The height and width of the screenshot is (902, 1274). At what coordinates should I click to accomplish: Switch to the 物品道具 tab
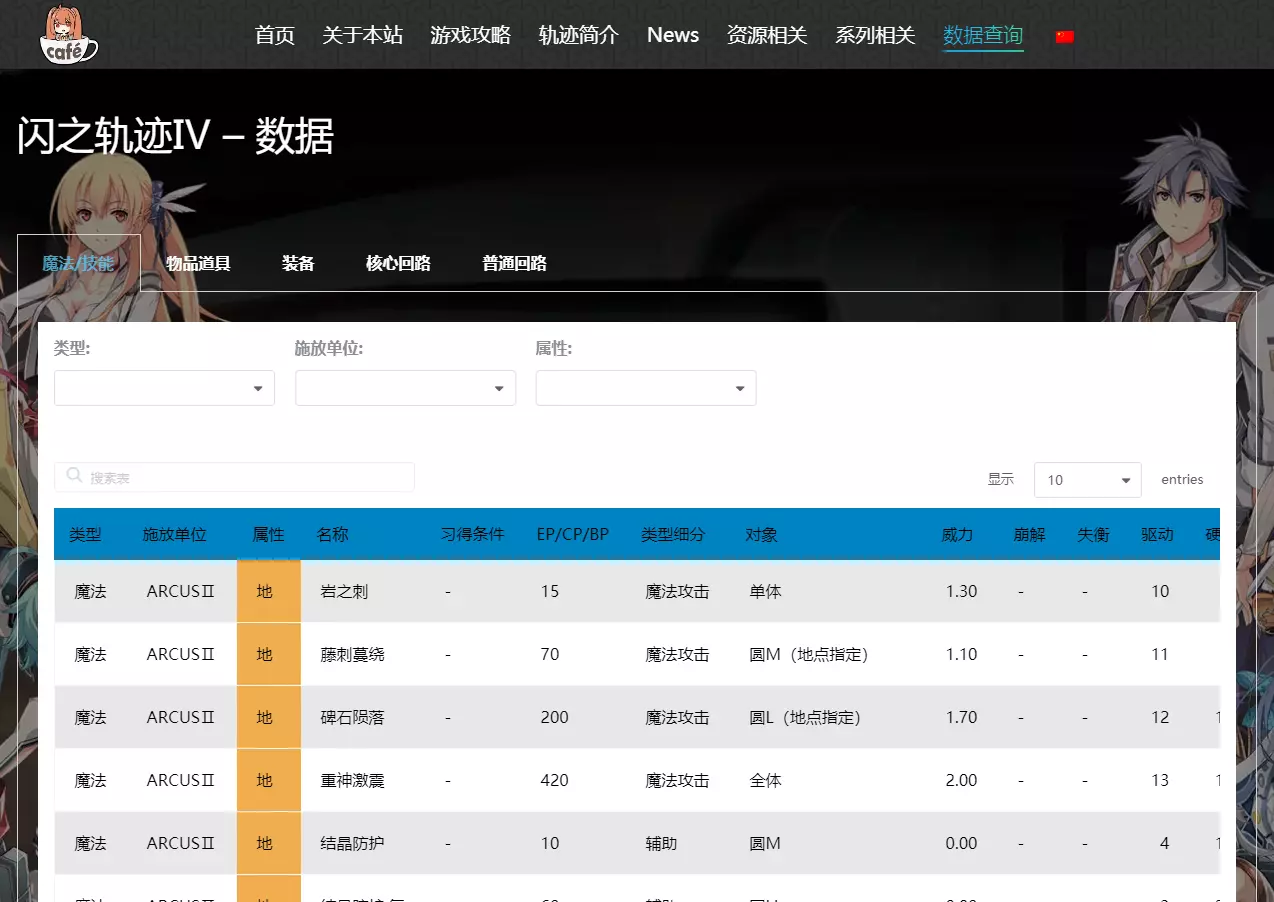199,264
